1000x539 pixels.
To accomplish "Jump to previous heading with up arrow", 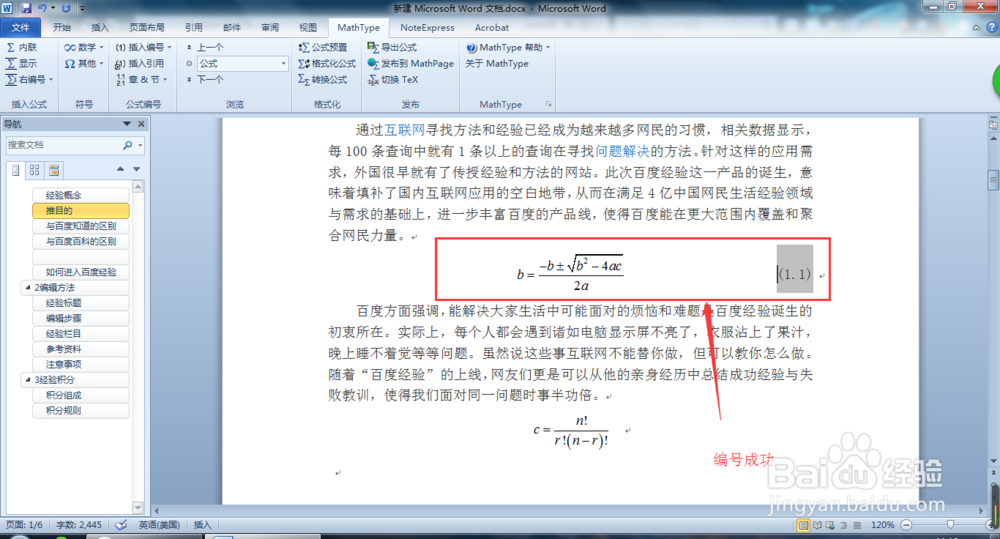I will [x=121, y=169].
